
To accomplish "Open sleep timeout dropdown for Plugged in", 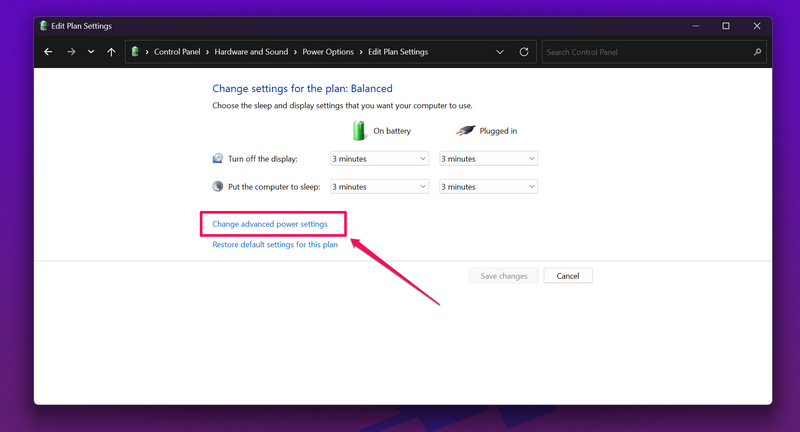I will click(x=488, y=186).
